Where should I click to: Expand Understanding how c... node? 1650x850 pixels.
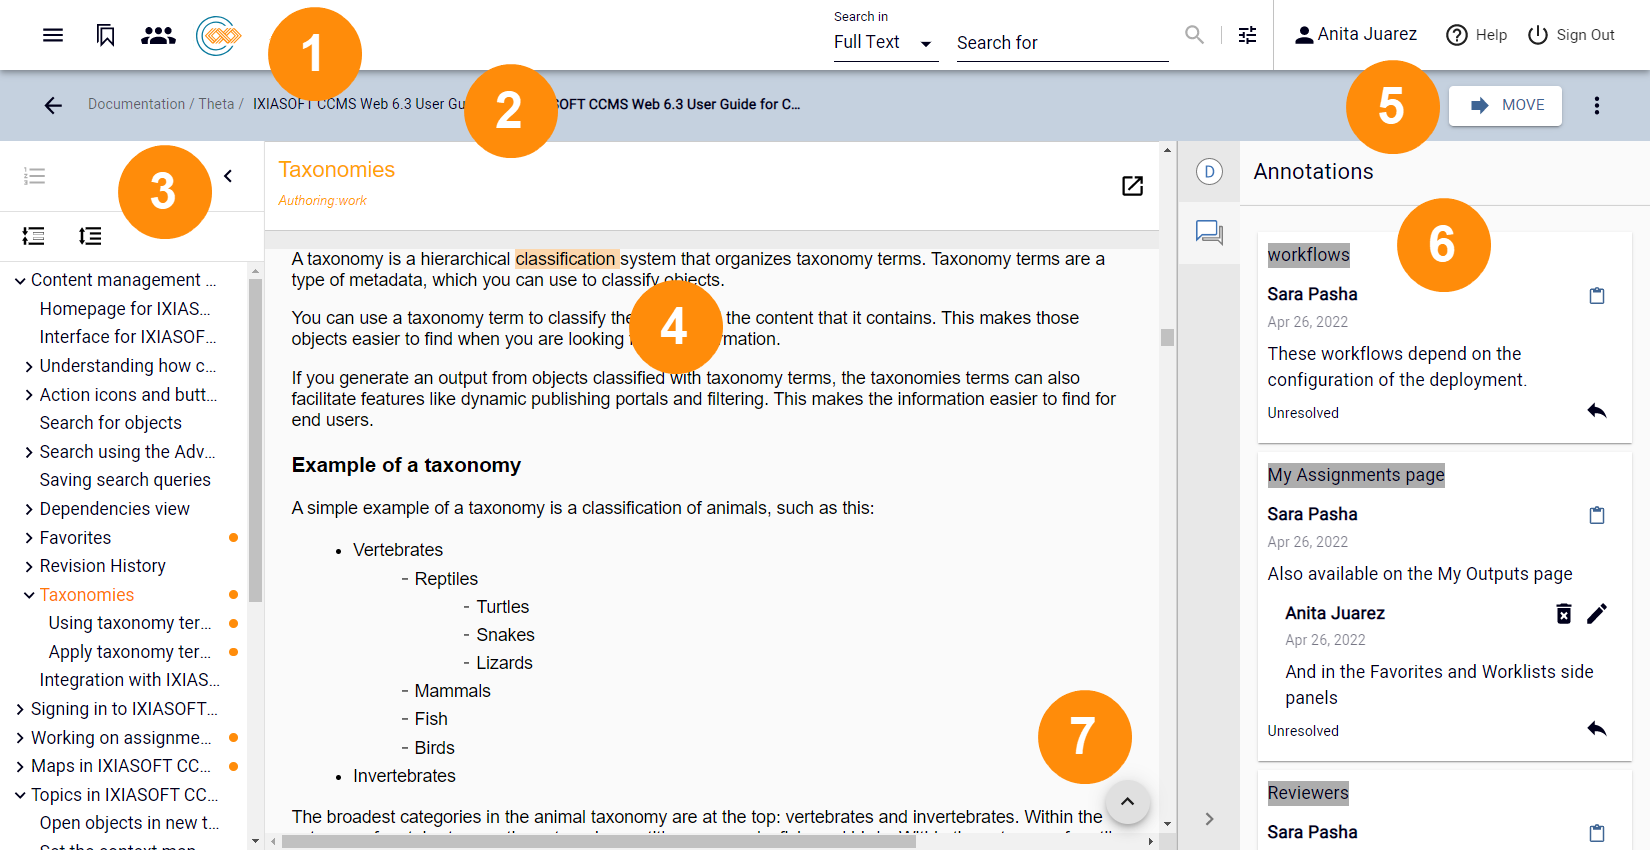[x=29, y=367]
